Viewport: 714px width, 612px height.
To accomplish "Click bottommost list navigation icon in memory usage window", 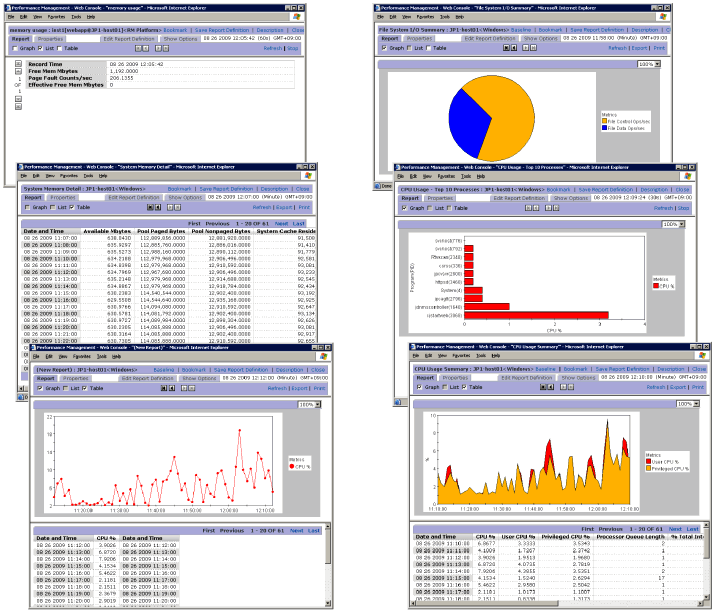I will pyautogui.click(x=18, y=107).
